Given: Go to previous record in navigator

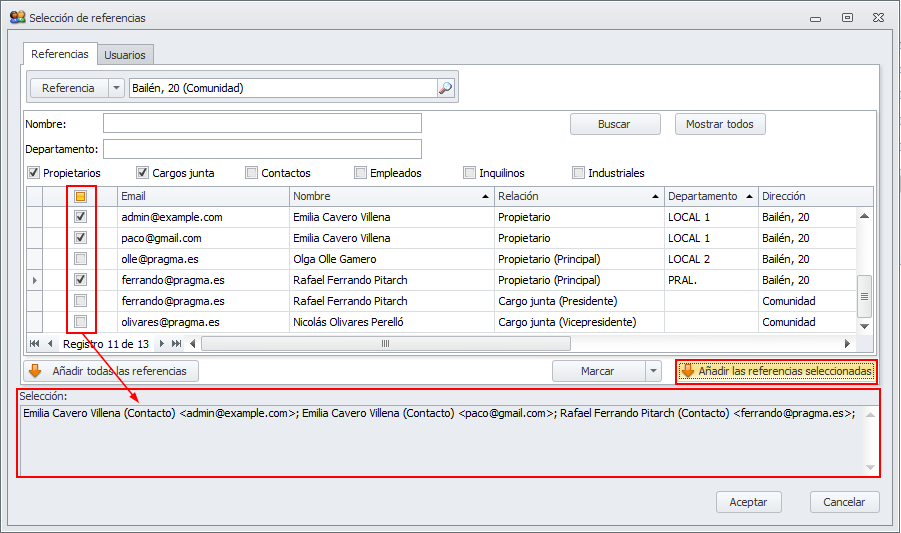Looking at the screenshot, I should (x=50, y=343).
